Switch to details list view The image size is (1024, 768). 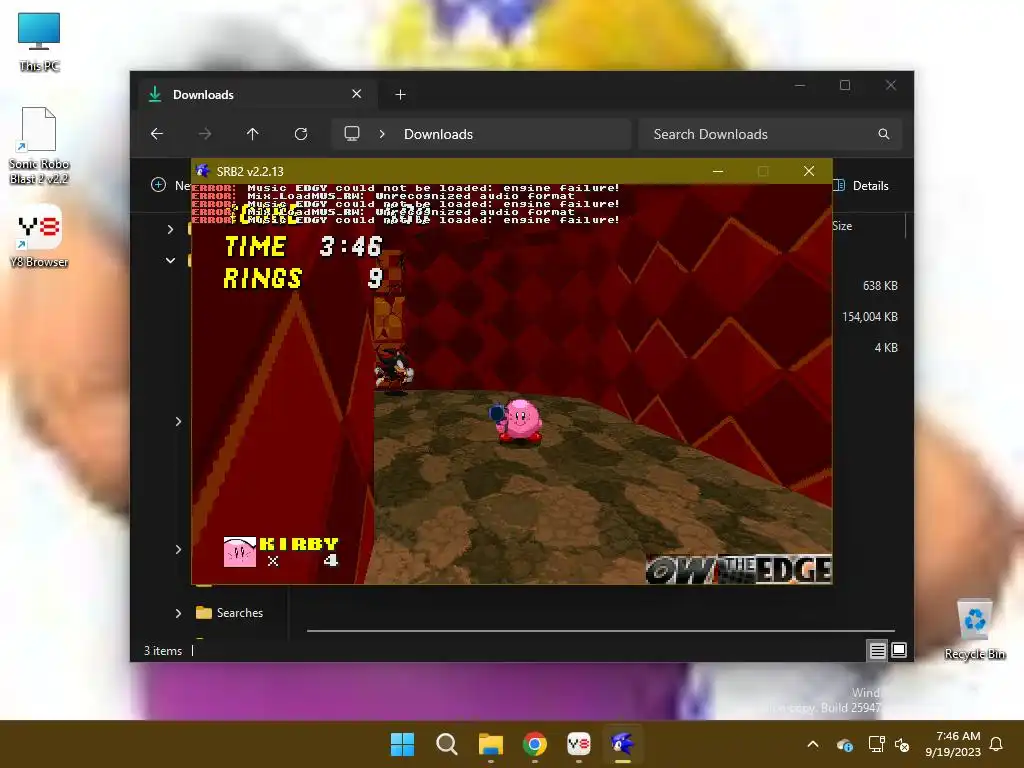tap(877, 650)
